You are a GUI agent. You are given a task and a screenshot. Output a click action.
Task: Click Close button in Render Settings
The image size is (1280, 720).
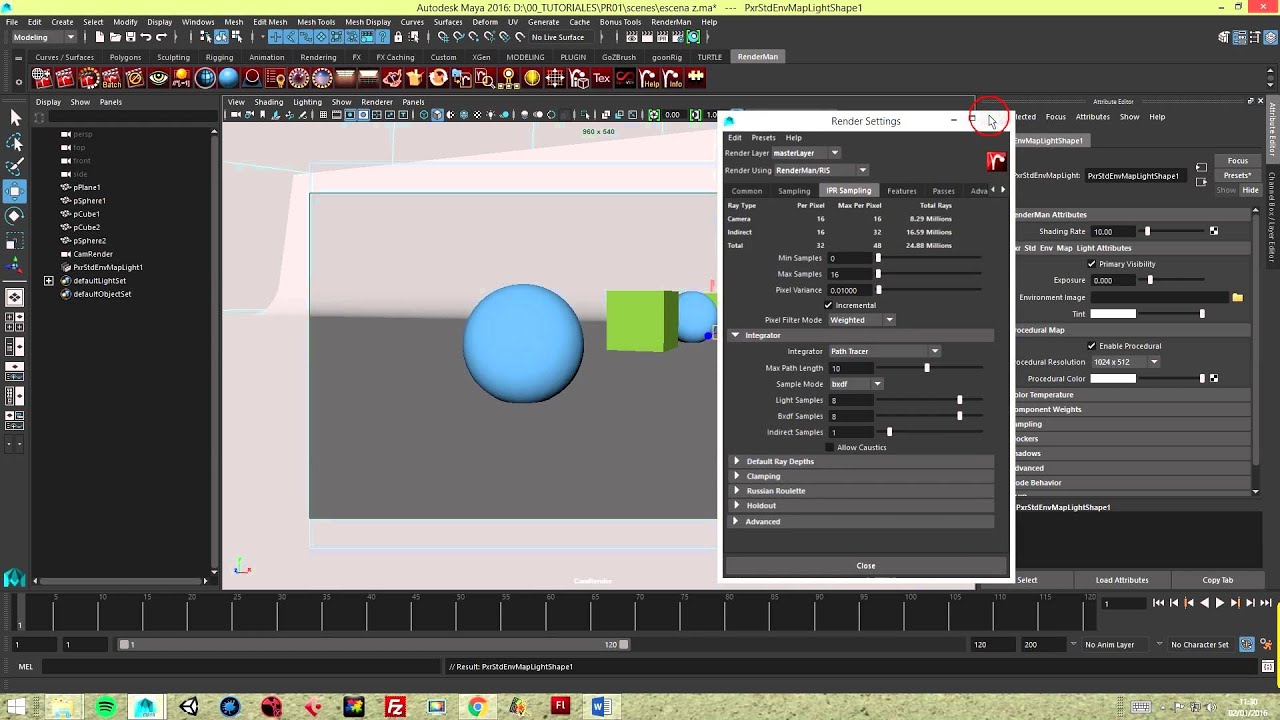[x=866, y=566]
